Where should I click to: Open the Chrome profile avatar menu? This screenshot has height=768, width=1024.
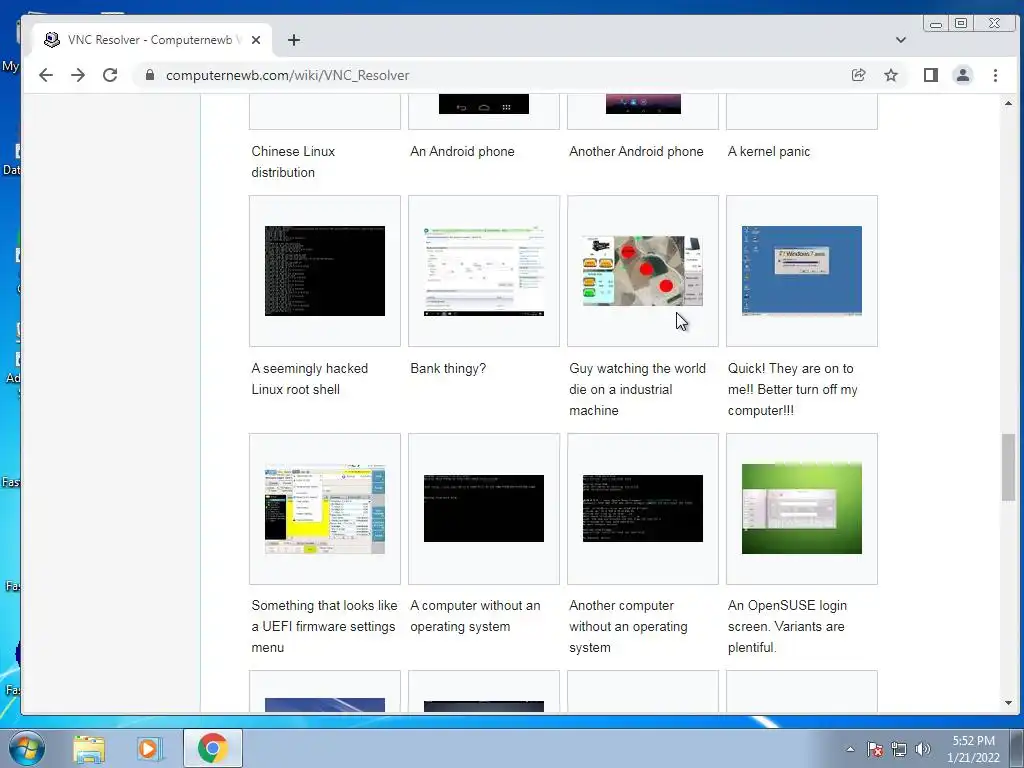point(963,75)
